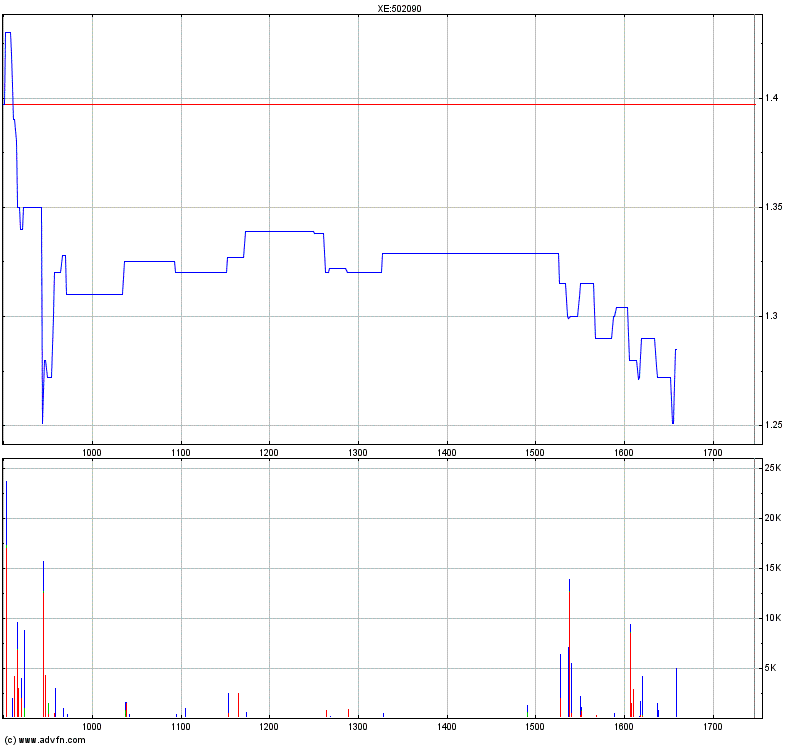Viewport: 800px width, 747px height.
Task: Click the (c) www.advfn.com copyright text
Action: coord(45,740)
